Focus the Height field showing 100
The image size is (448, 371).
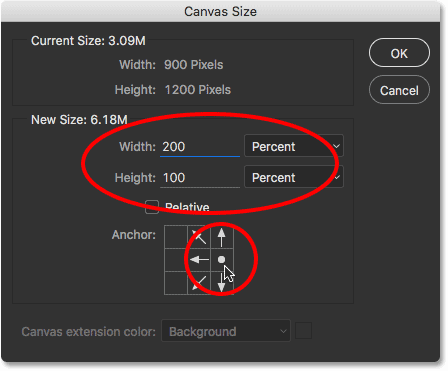point(200,178)
